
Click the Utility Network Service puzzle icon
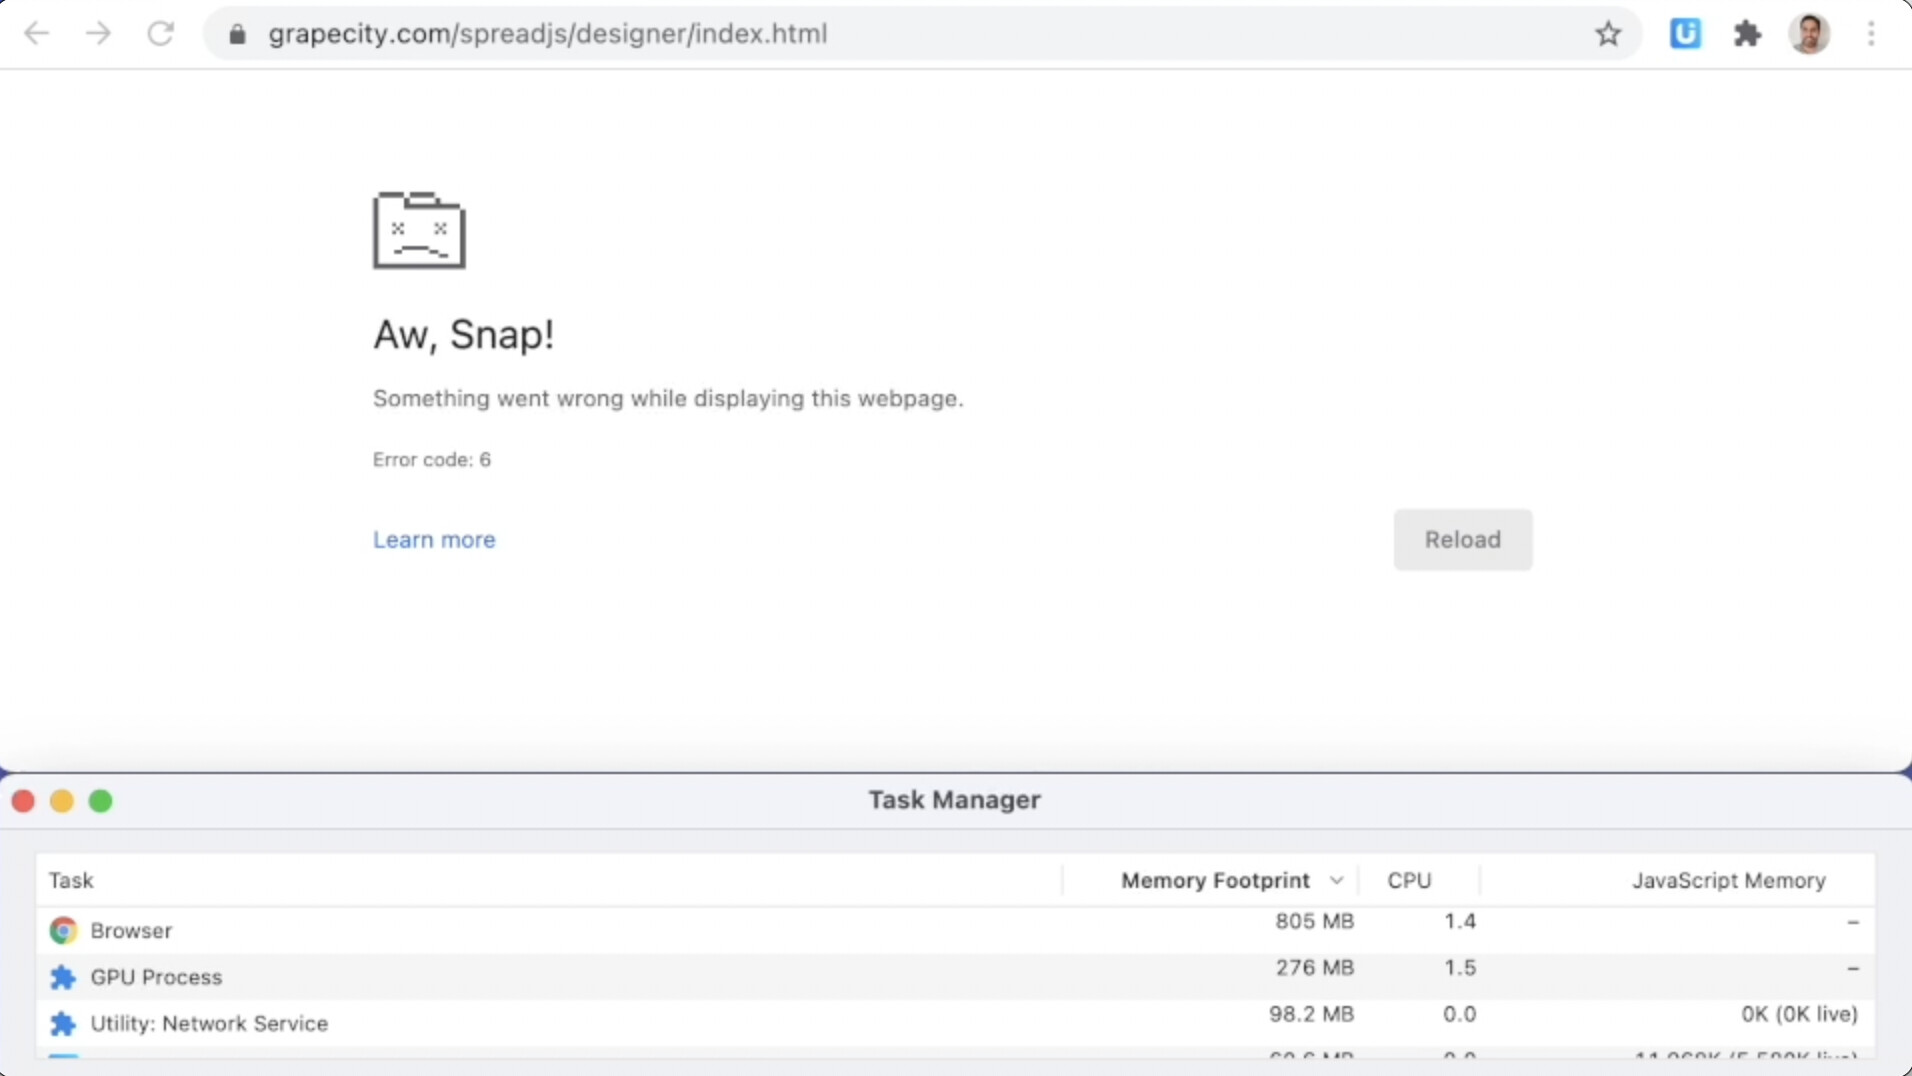click(61, 1023)
